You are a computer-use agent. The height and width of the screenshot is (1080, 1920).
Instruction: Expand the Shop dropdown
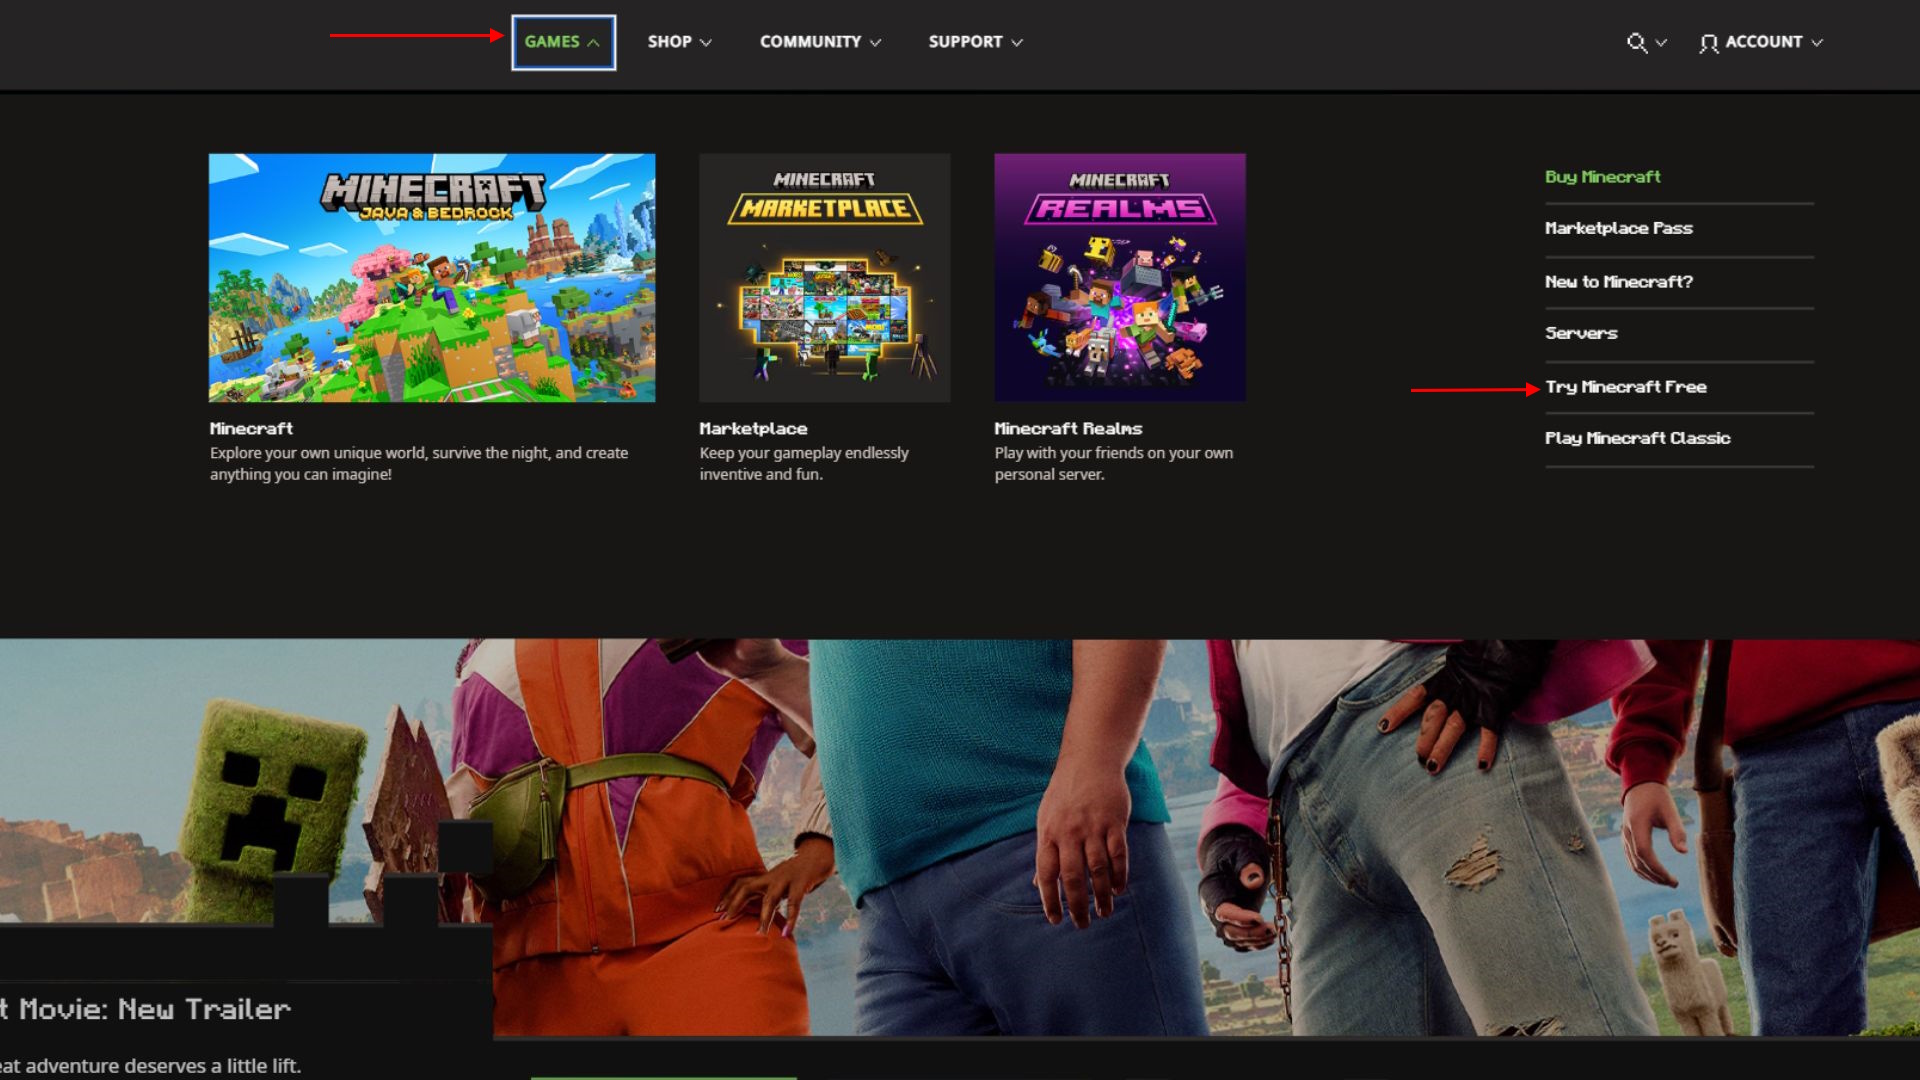tap(678, 42)
